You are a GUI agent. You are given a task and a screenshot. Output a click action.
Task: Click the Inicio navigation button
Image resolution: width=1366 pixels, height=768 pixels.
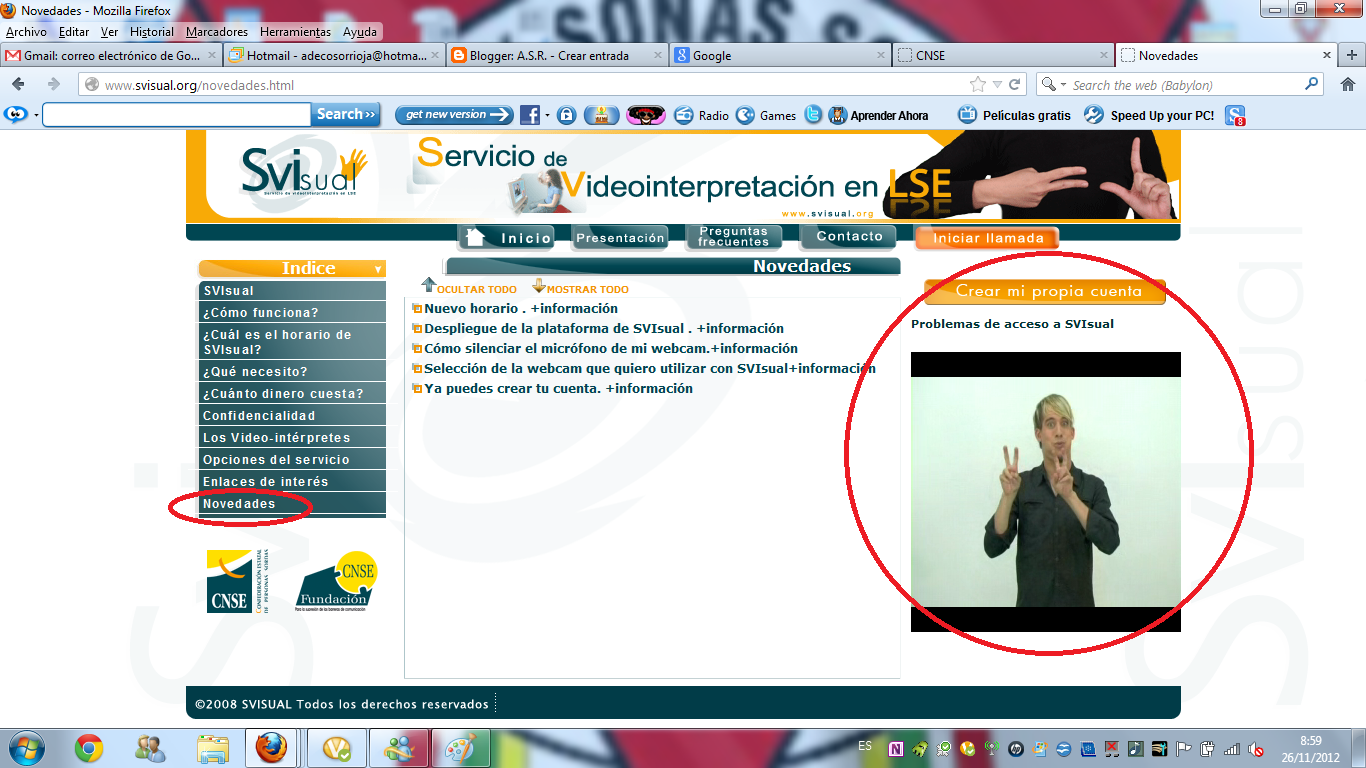click(x=508, y=238)
